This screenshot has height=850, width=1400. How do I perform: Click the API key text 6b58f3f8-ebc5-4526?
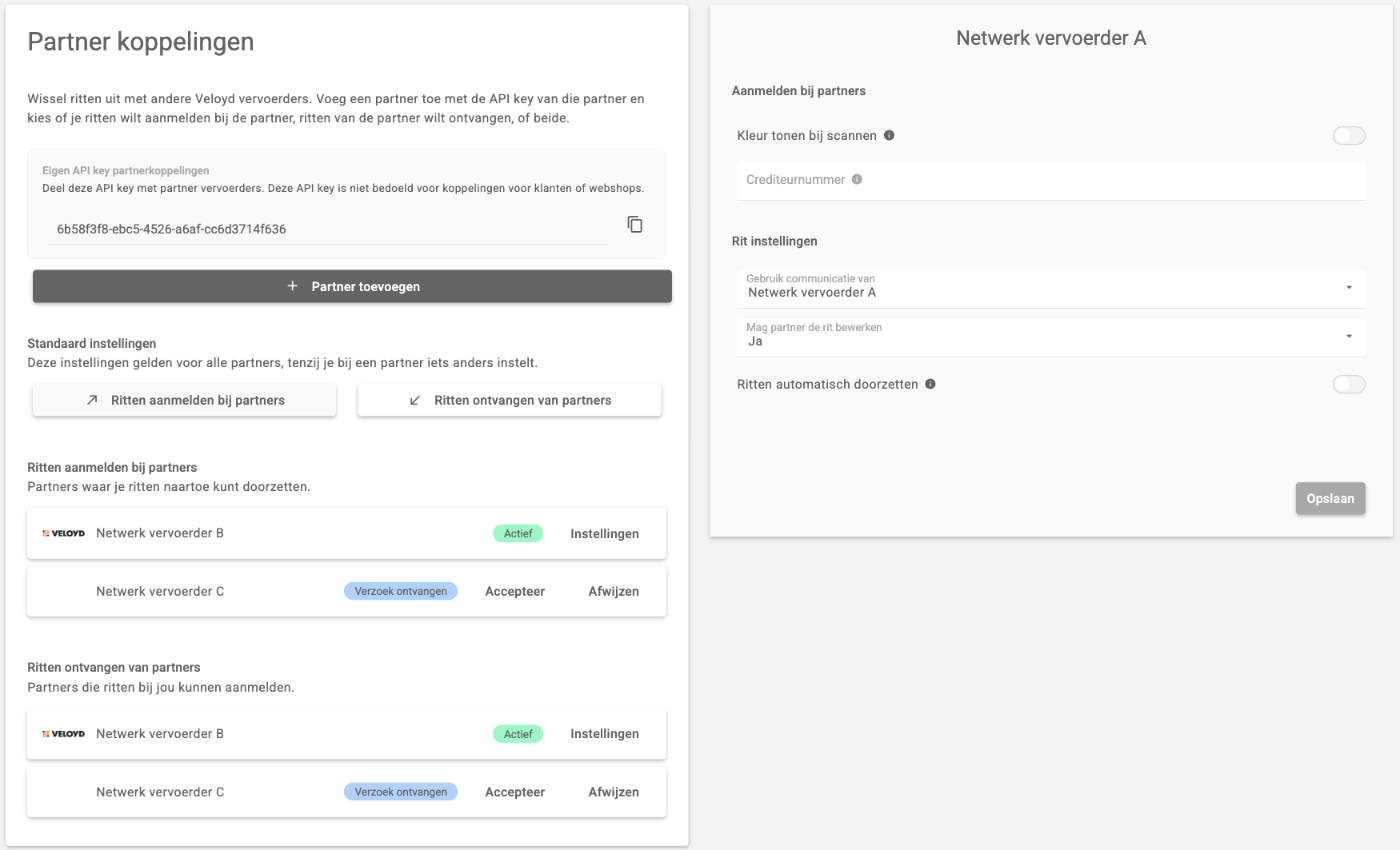(171, 229)
